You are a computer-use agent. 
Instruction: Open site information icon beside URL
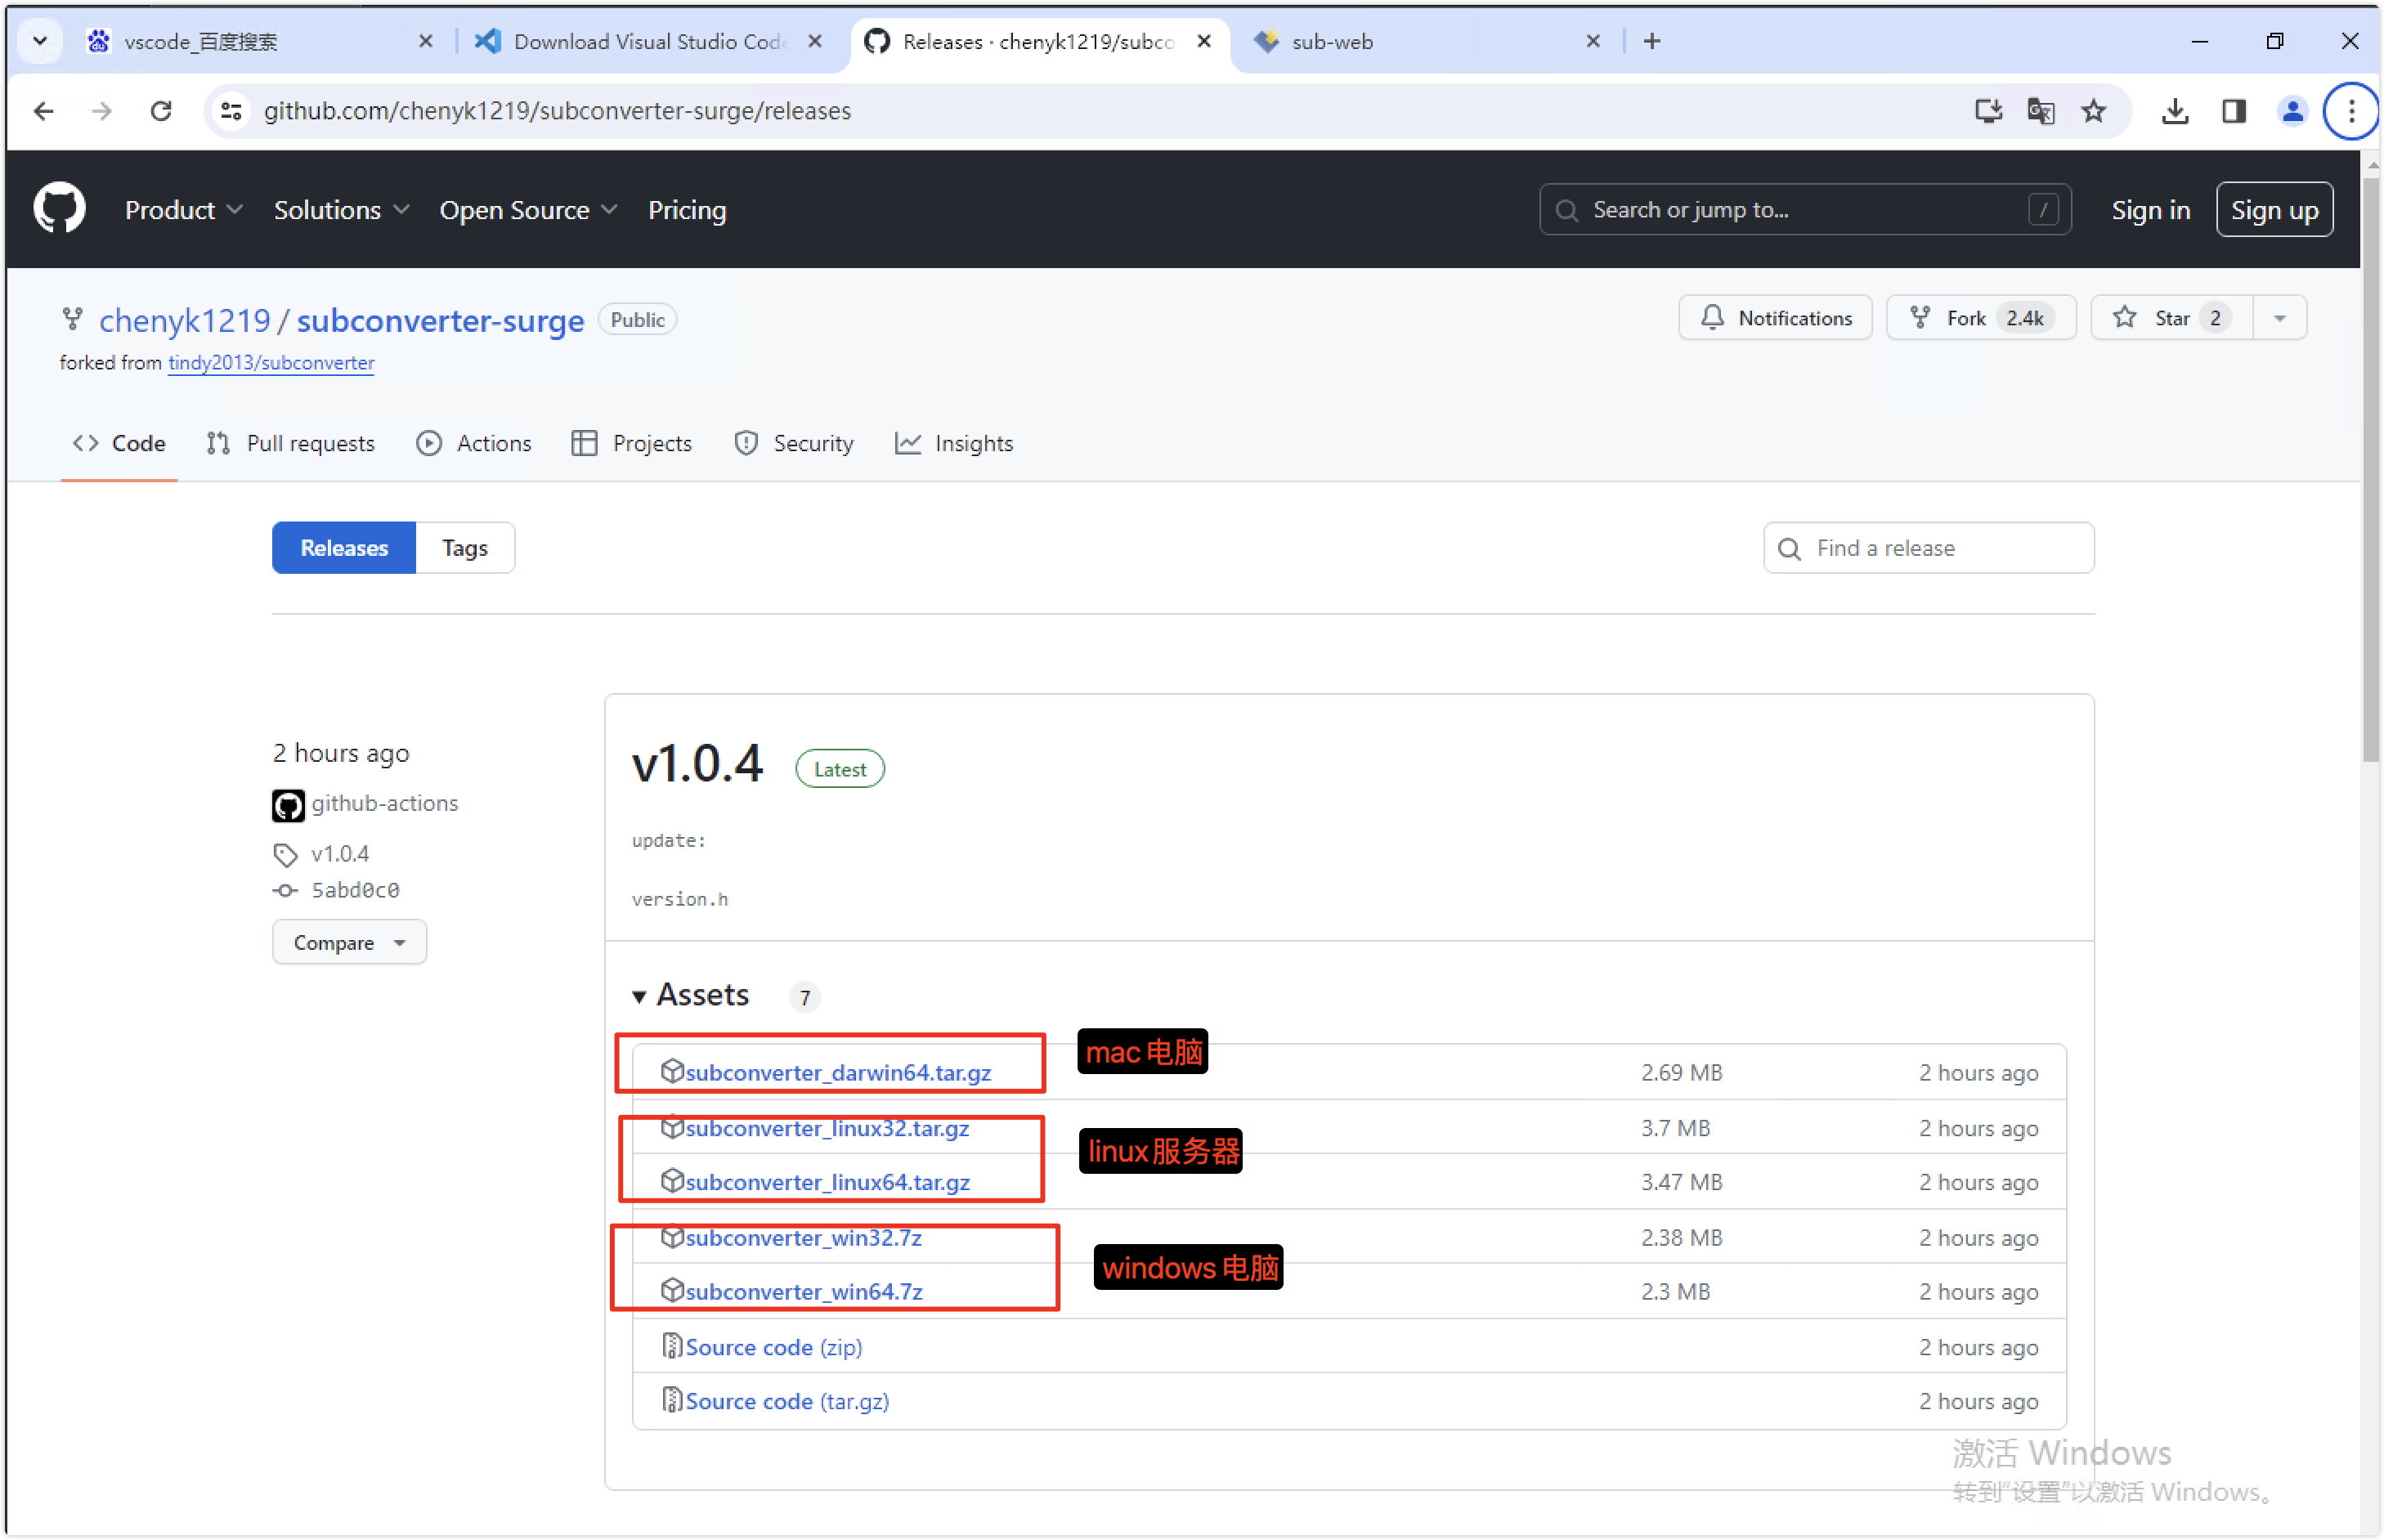click(231, 111)
